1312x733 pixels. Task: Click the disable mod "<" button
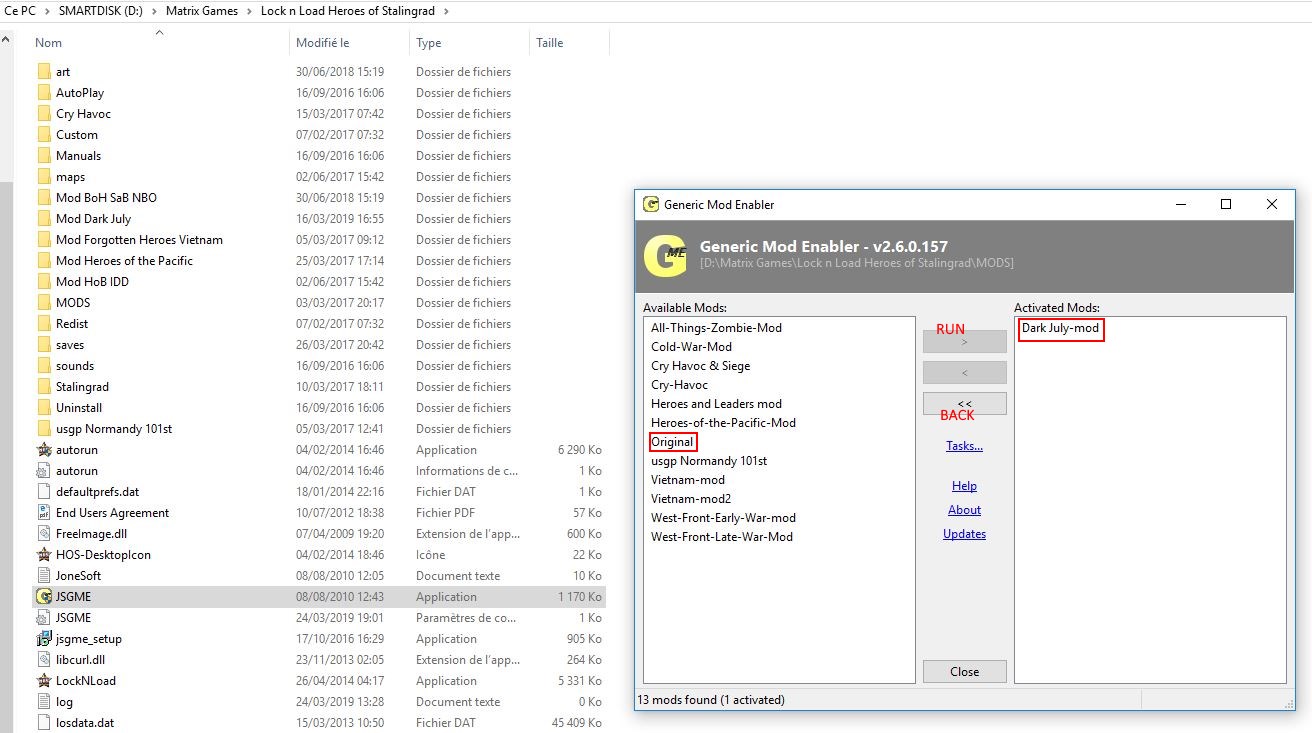click(x=964, y=373)
